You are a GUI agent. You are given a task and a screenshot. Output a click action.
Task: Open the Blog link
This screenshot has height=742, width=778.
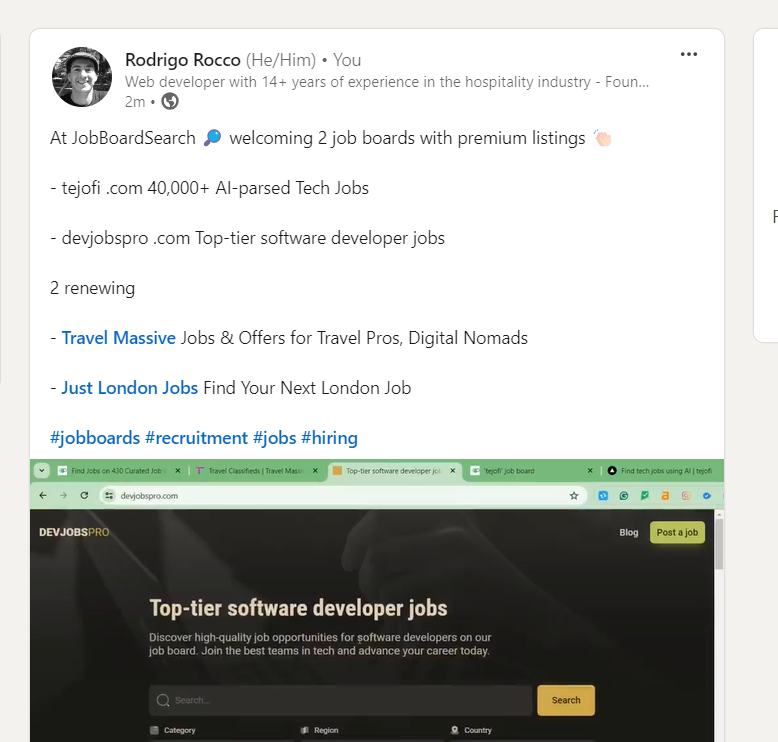tap(628, 532)
